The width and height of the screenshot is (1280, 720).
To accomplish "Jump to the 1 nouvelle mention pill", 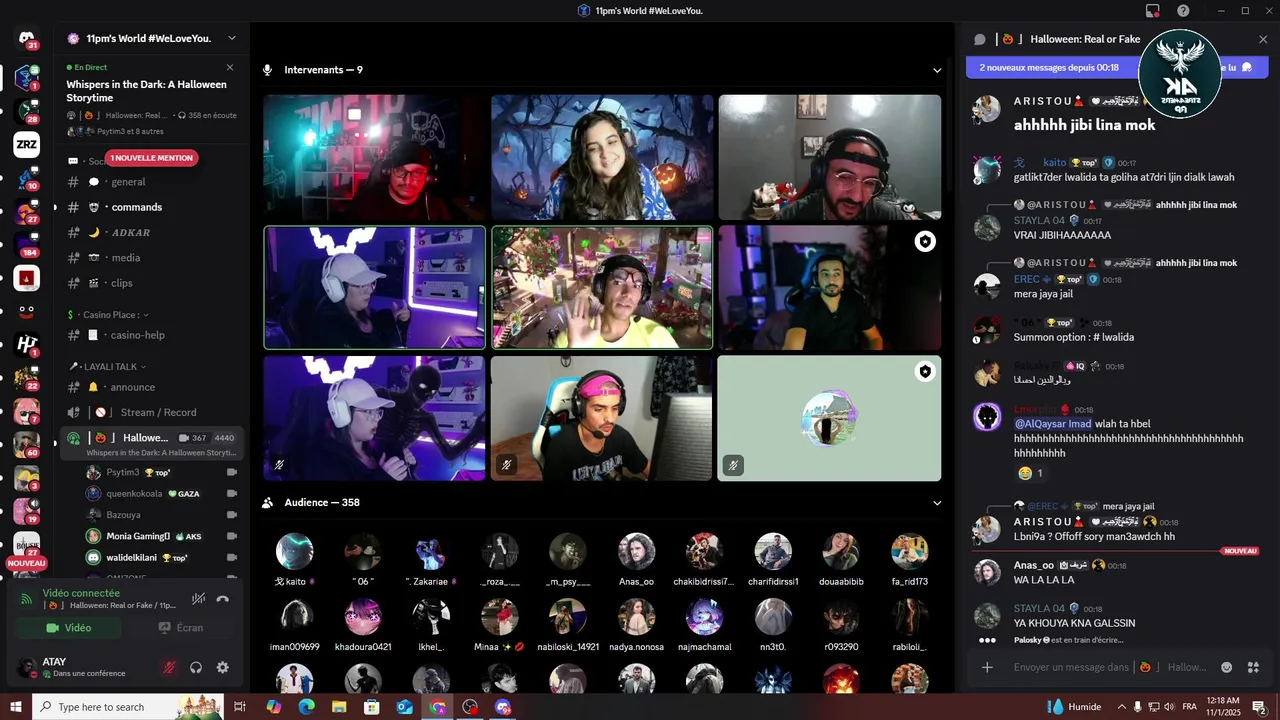I will coord(153,158).
